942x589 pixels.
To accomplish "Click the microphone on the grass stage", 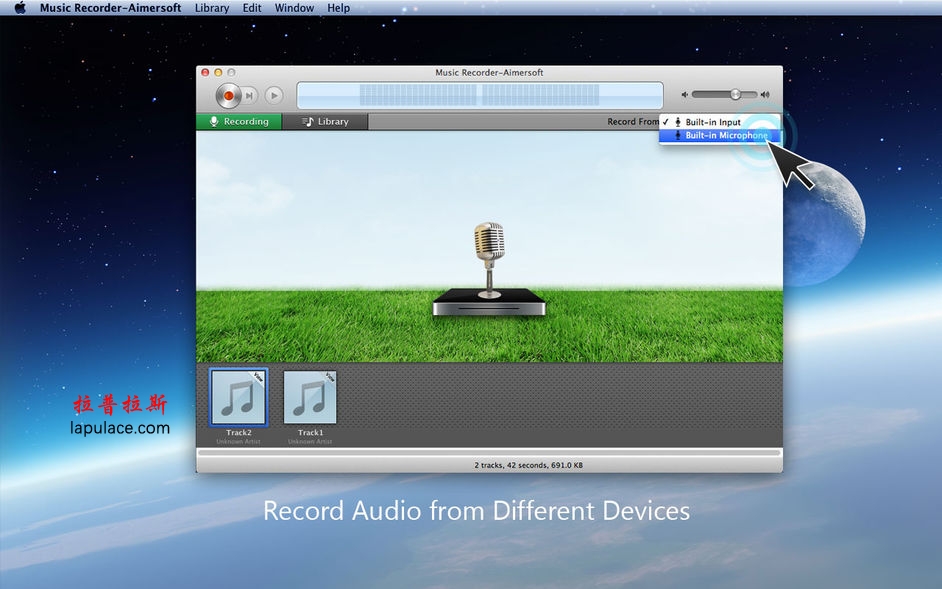I will [x=489, y=255].
